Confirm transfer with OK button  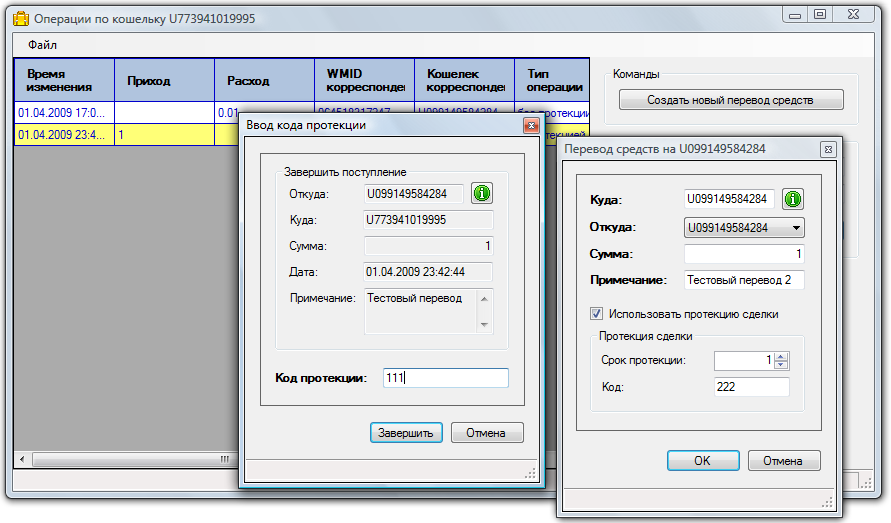coord(702,461)
